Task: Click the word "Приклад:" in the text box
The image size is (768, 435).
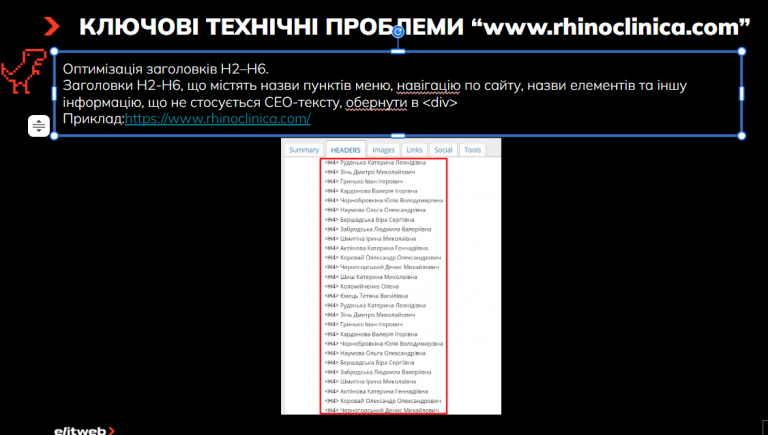Action: (94, 119)
